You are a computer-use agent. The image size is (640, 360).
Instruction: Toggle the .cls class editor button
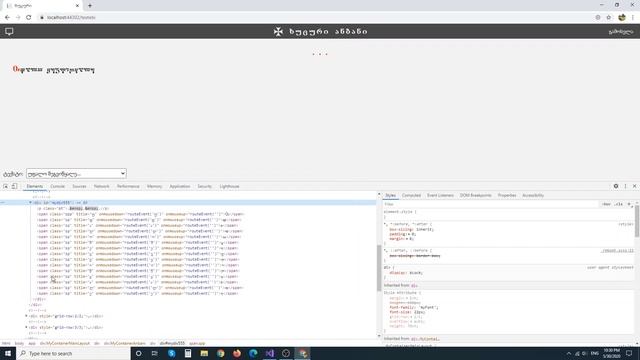point(619,204)
